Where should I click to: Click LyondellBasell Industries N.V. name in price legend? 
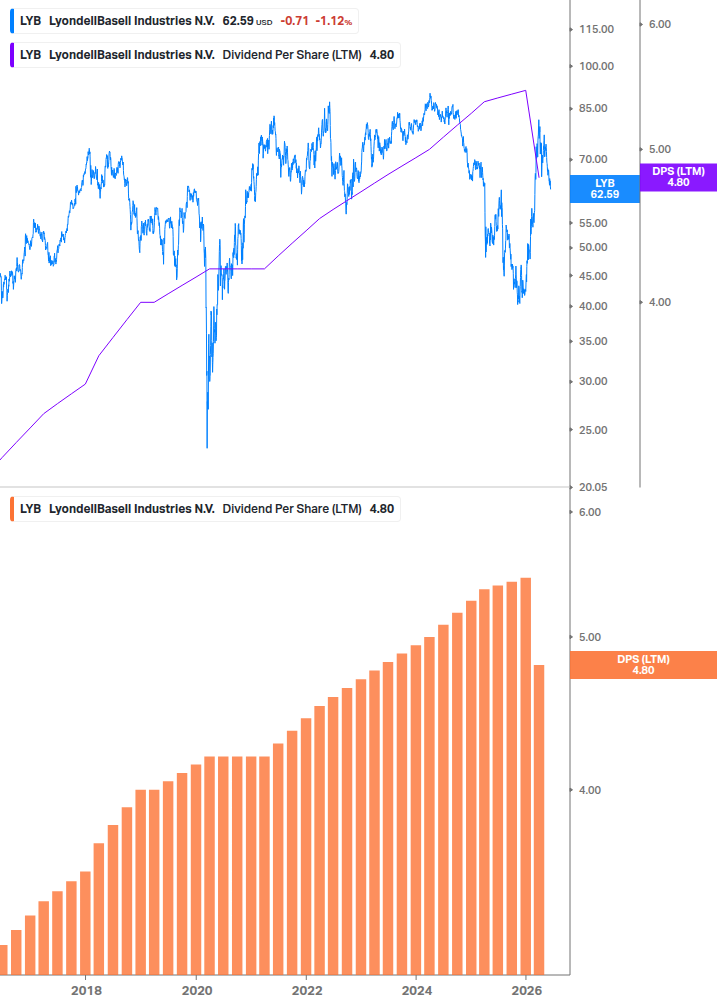131,21
